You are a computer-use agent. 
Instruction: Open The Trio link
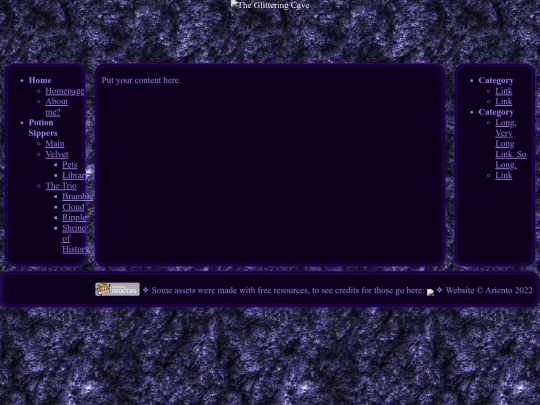(61, 186)
